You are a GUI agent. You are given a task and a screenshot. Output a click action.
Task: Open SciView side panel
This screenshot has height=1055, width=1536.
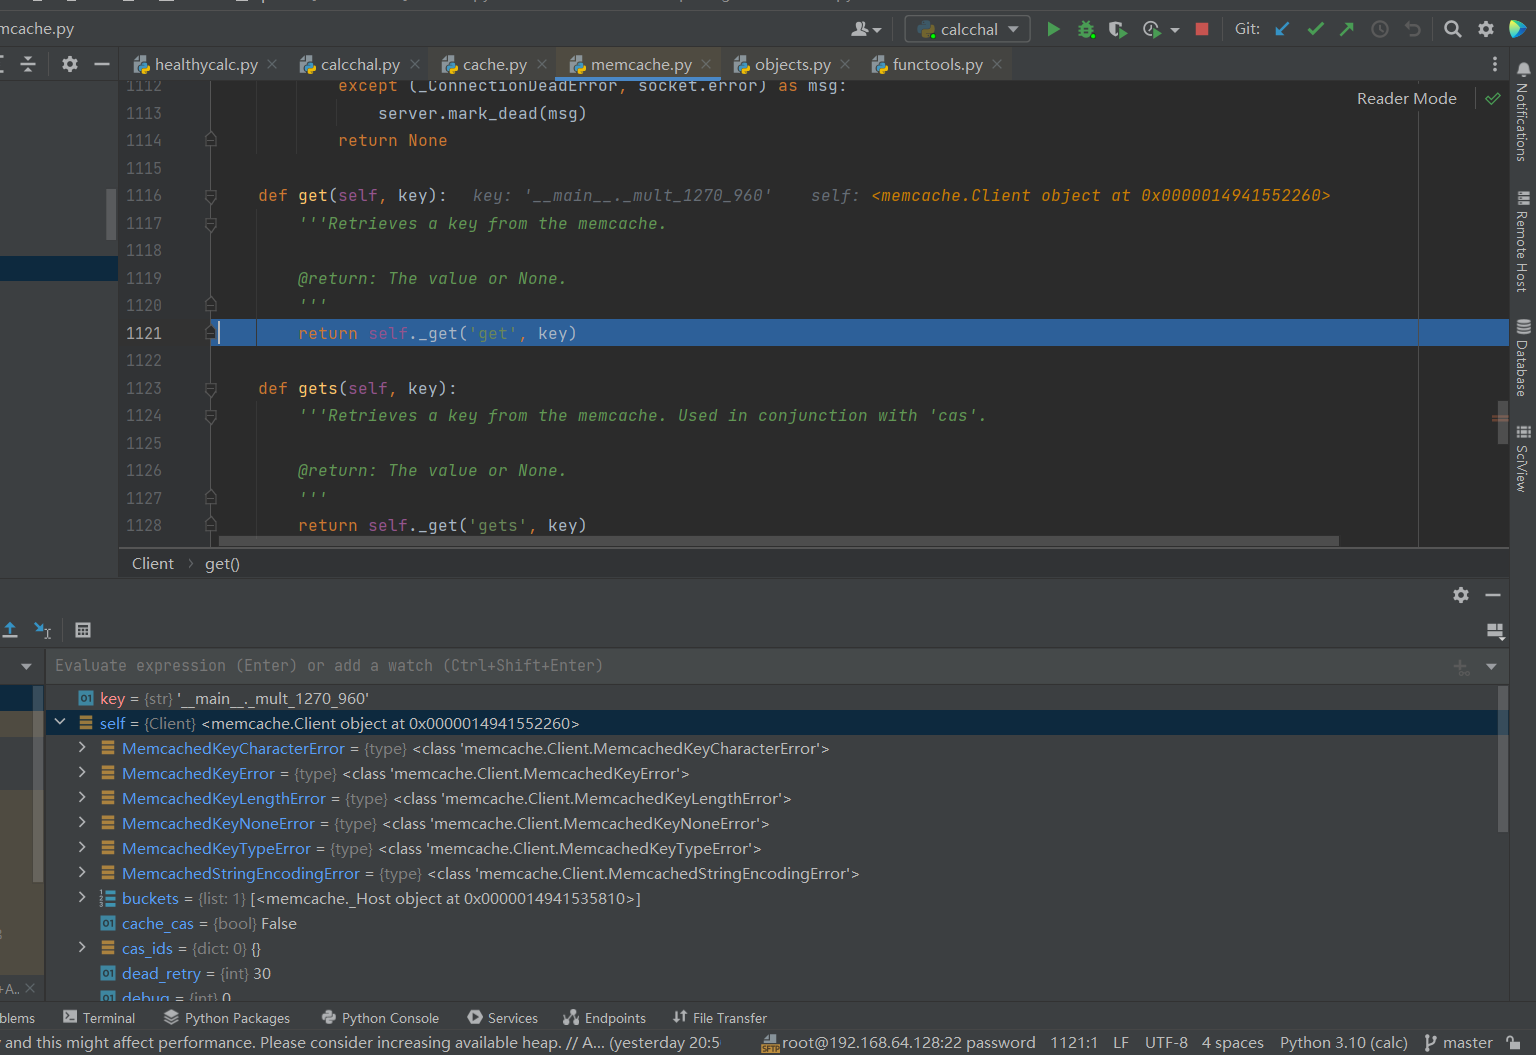point(1523,458)
